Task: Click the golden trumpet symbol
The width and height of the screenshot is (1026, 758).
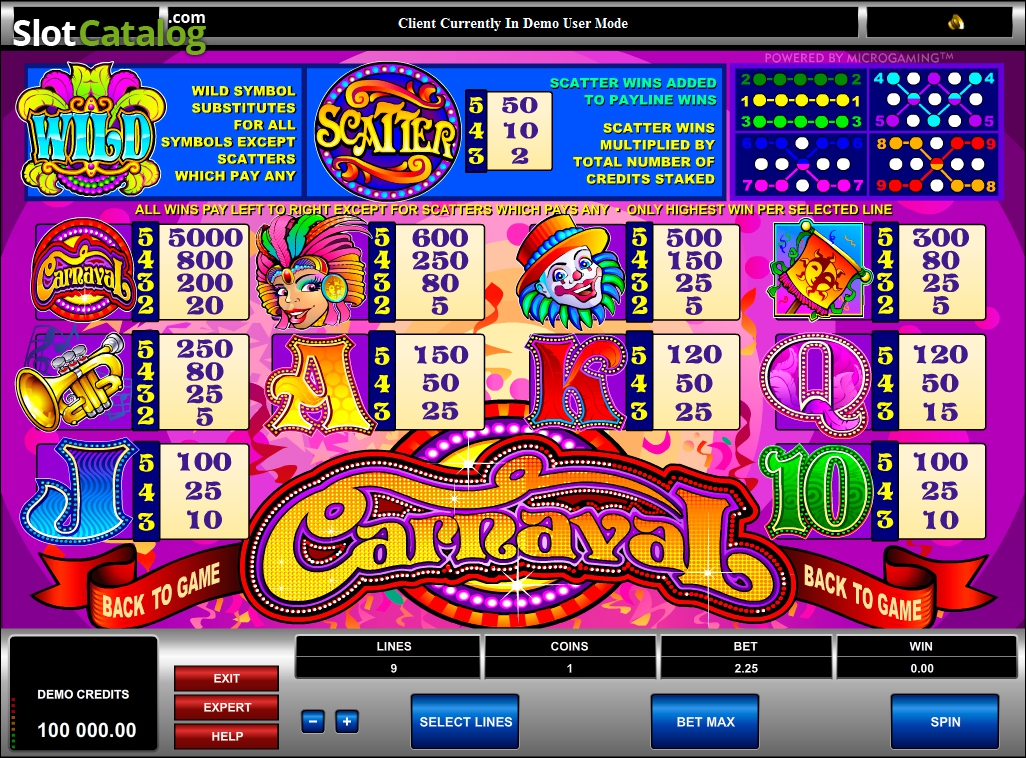Action: click(x=72, y=381)
